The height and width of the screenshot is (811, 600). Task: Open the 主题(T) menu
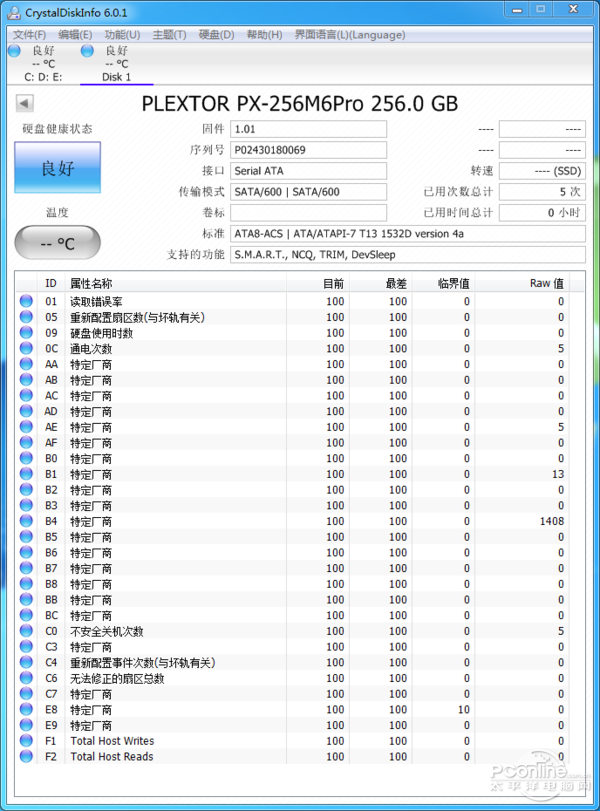tap(169, 35)
